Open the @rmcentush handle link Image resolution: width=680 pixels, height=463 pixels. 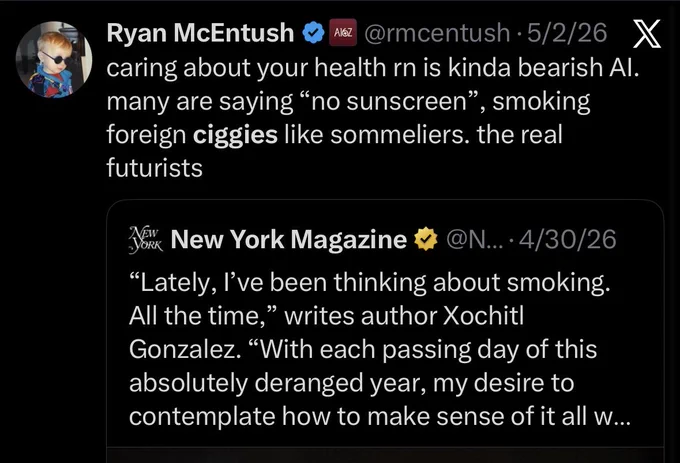click(x=437, y=33)
